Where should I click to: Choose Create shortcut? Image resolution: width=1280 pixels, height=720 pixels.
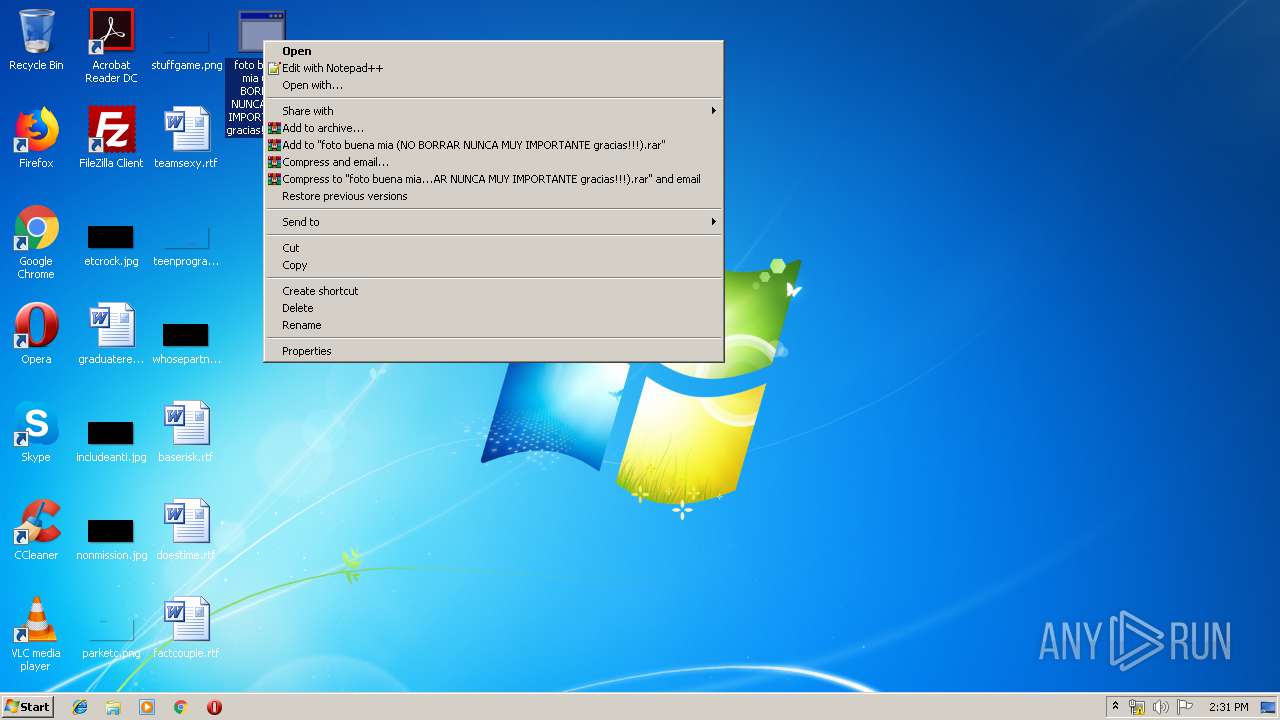point(493,291)
